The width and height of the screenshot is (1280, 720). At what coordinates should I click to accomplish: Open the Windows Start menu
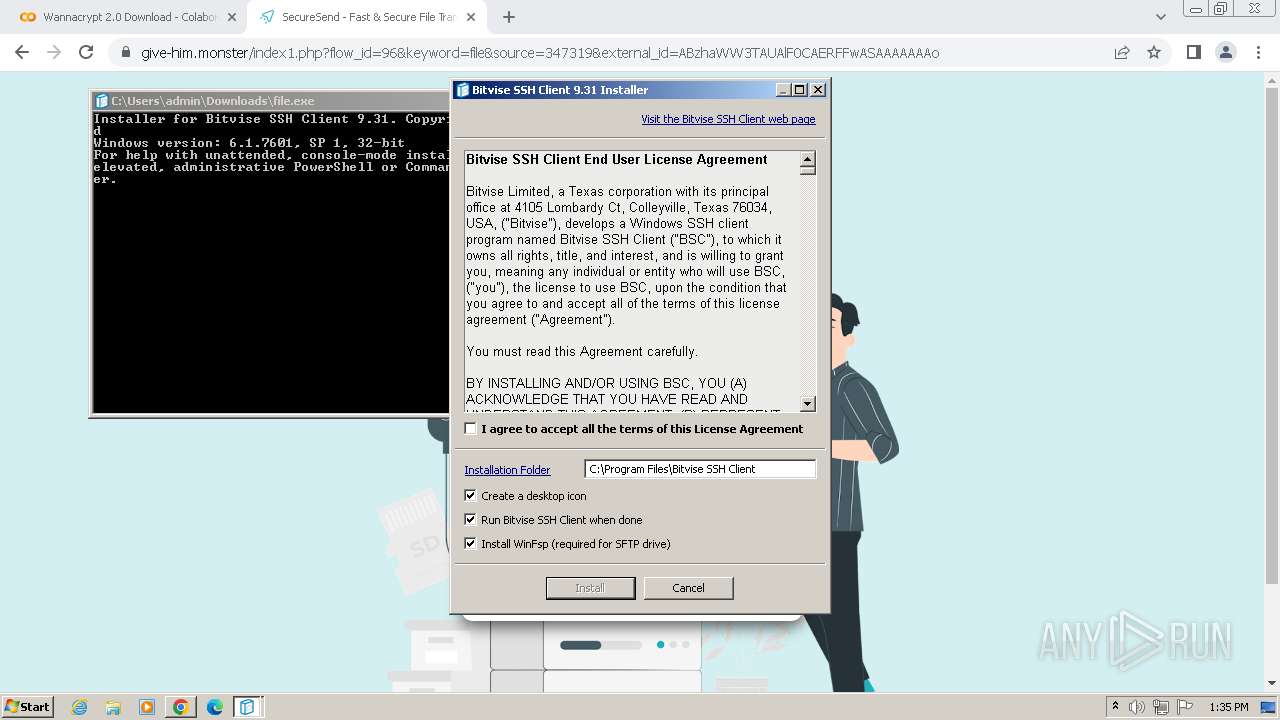coord(27,706)
